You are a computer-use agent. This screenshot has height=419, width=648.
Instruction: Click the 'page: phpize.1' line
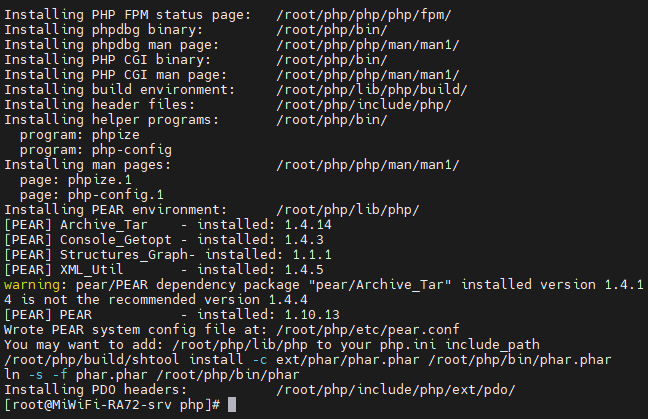pyautogui.click(x=76, y=180)
